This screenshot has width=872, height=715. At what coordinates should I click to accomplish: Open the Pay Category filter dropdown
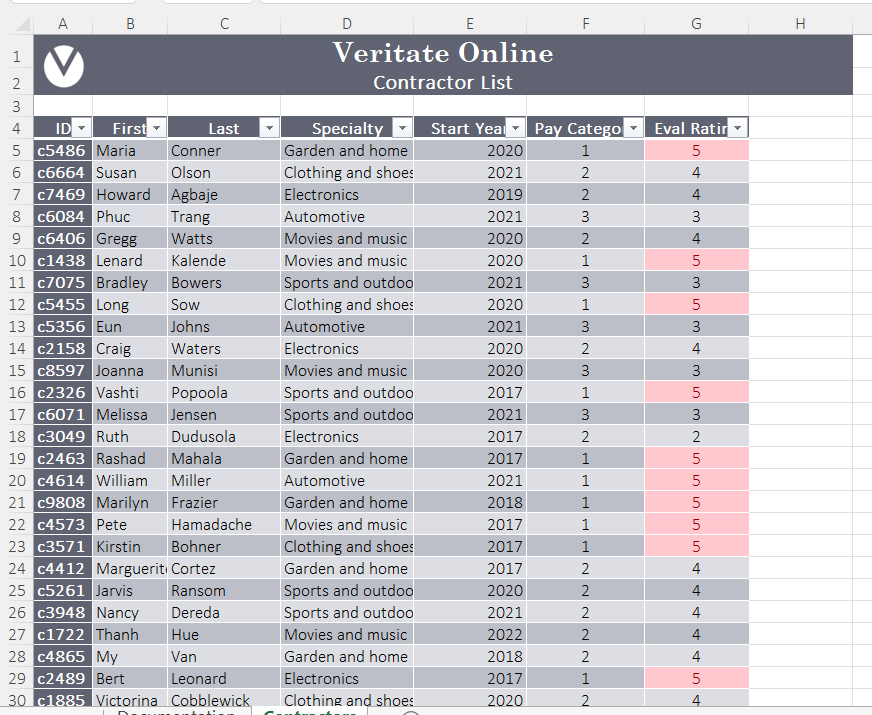pyautogui.click(x=633, y=128)
